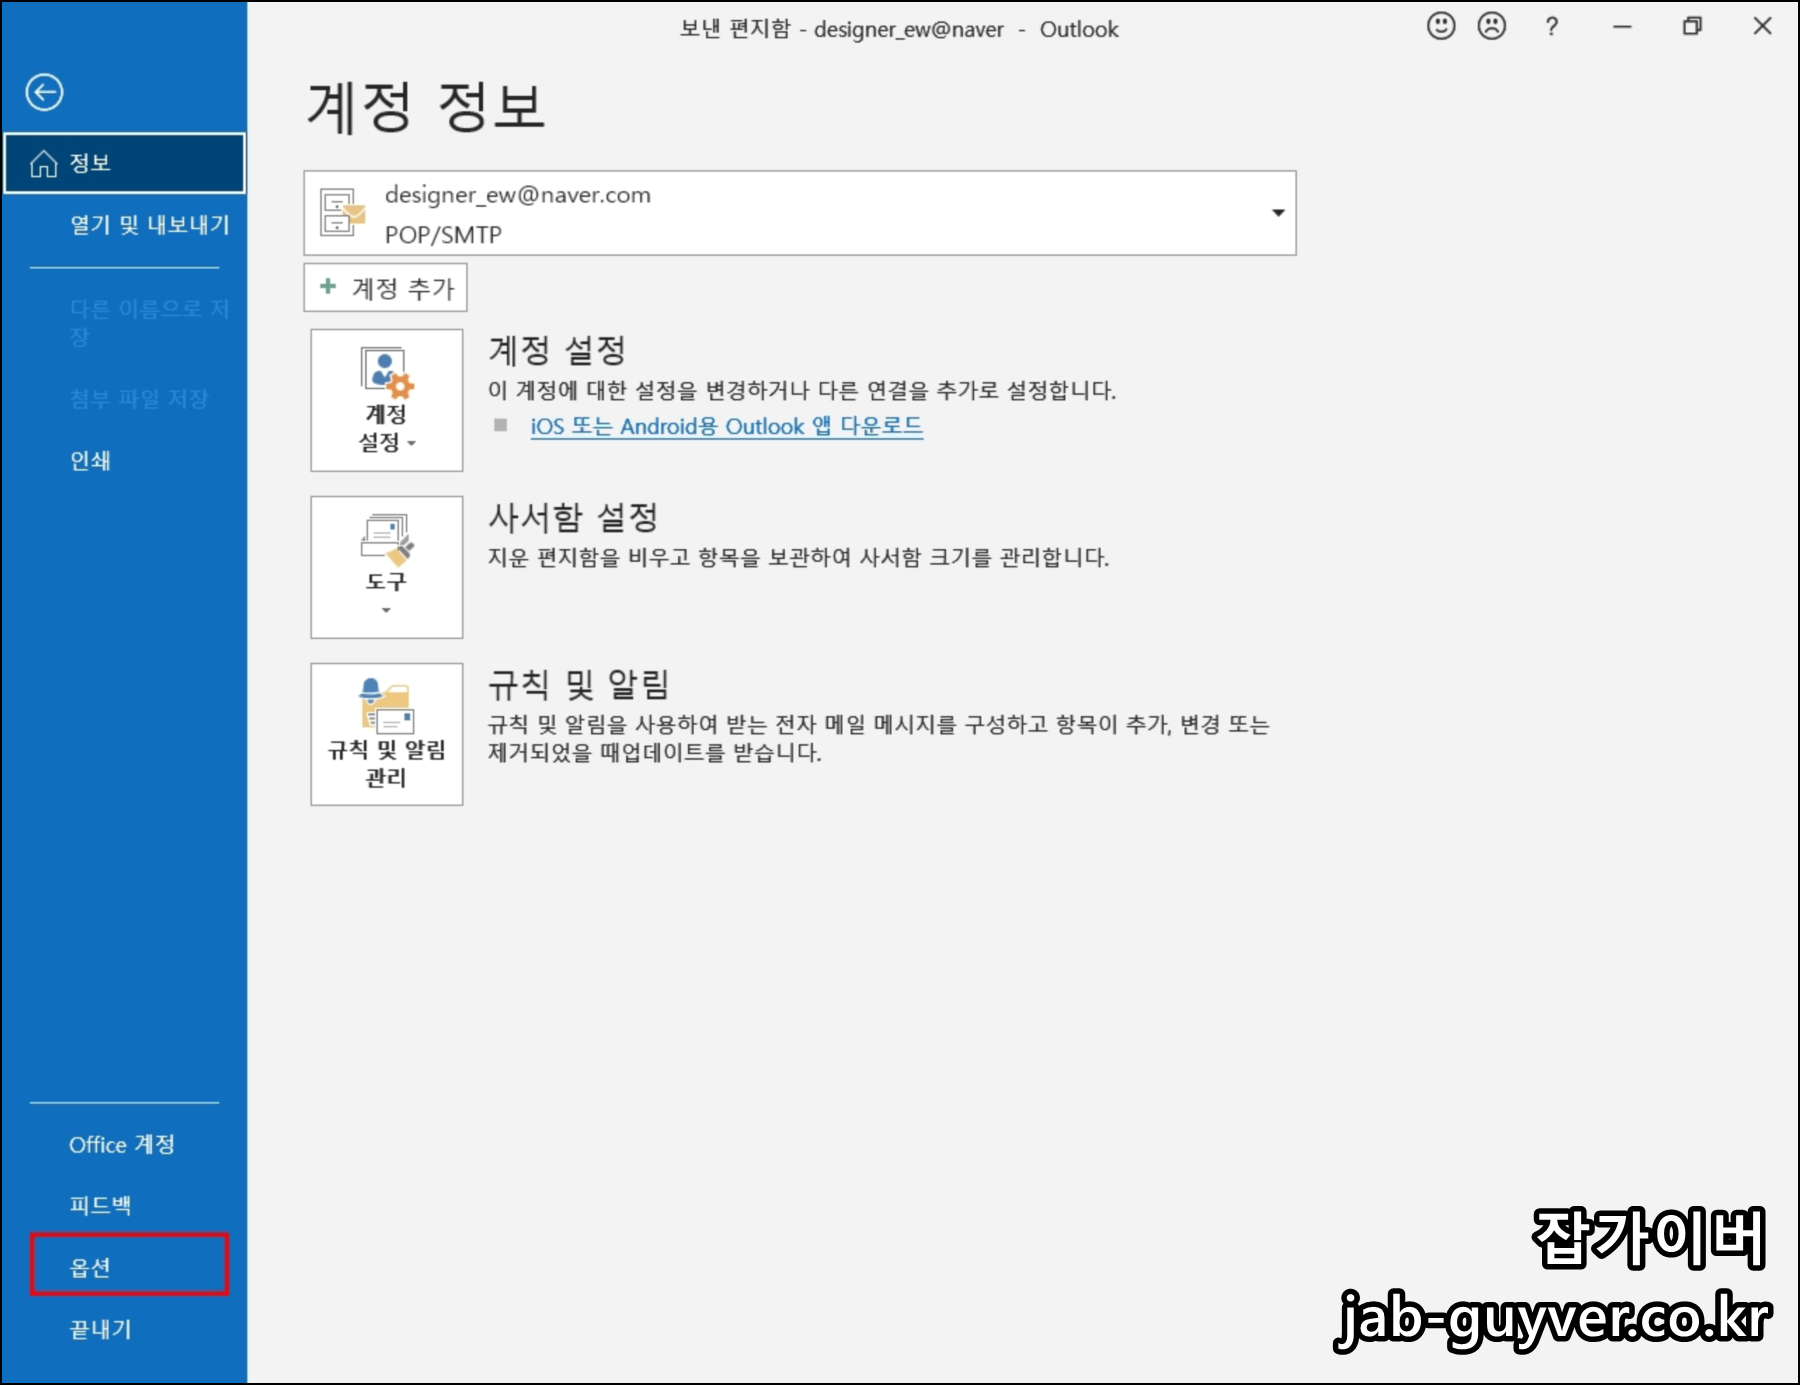Click the account mailbox icon beside the email

[342, 212]
